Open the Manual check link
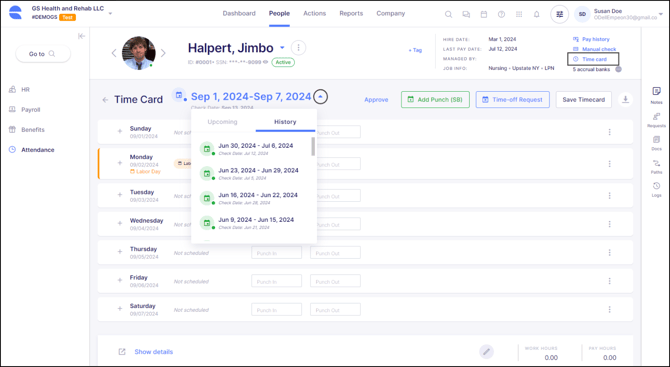Image resolution: width=670 pixels, height=367 pixels. pos(594,49)
